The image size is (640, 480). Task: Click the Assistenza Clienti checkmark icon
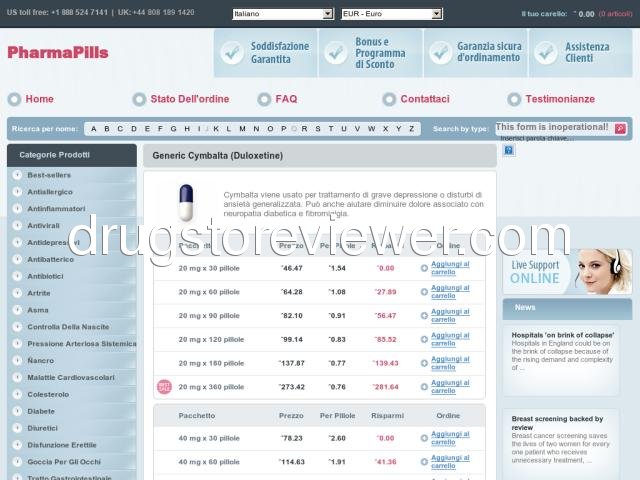coord(546,53)
